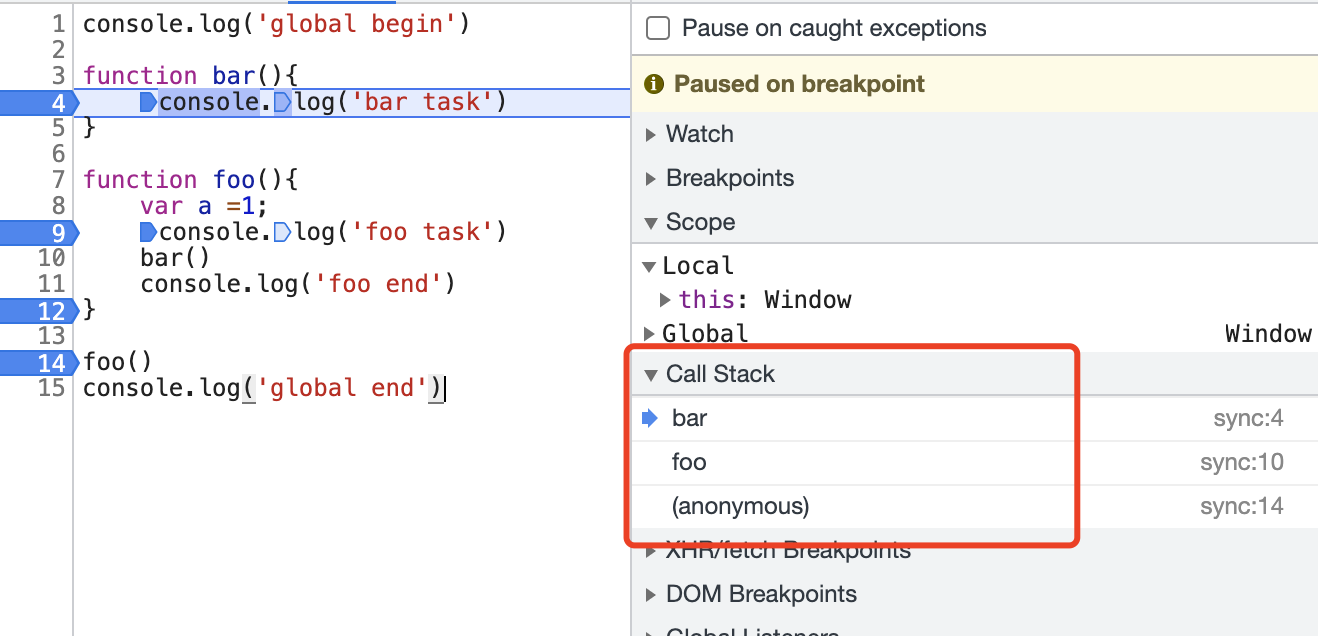The width and height of the screenshot is (1318, 636).
Task: Add a breakpoint on line number 1
Action: [x=56, y=24]
